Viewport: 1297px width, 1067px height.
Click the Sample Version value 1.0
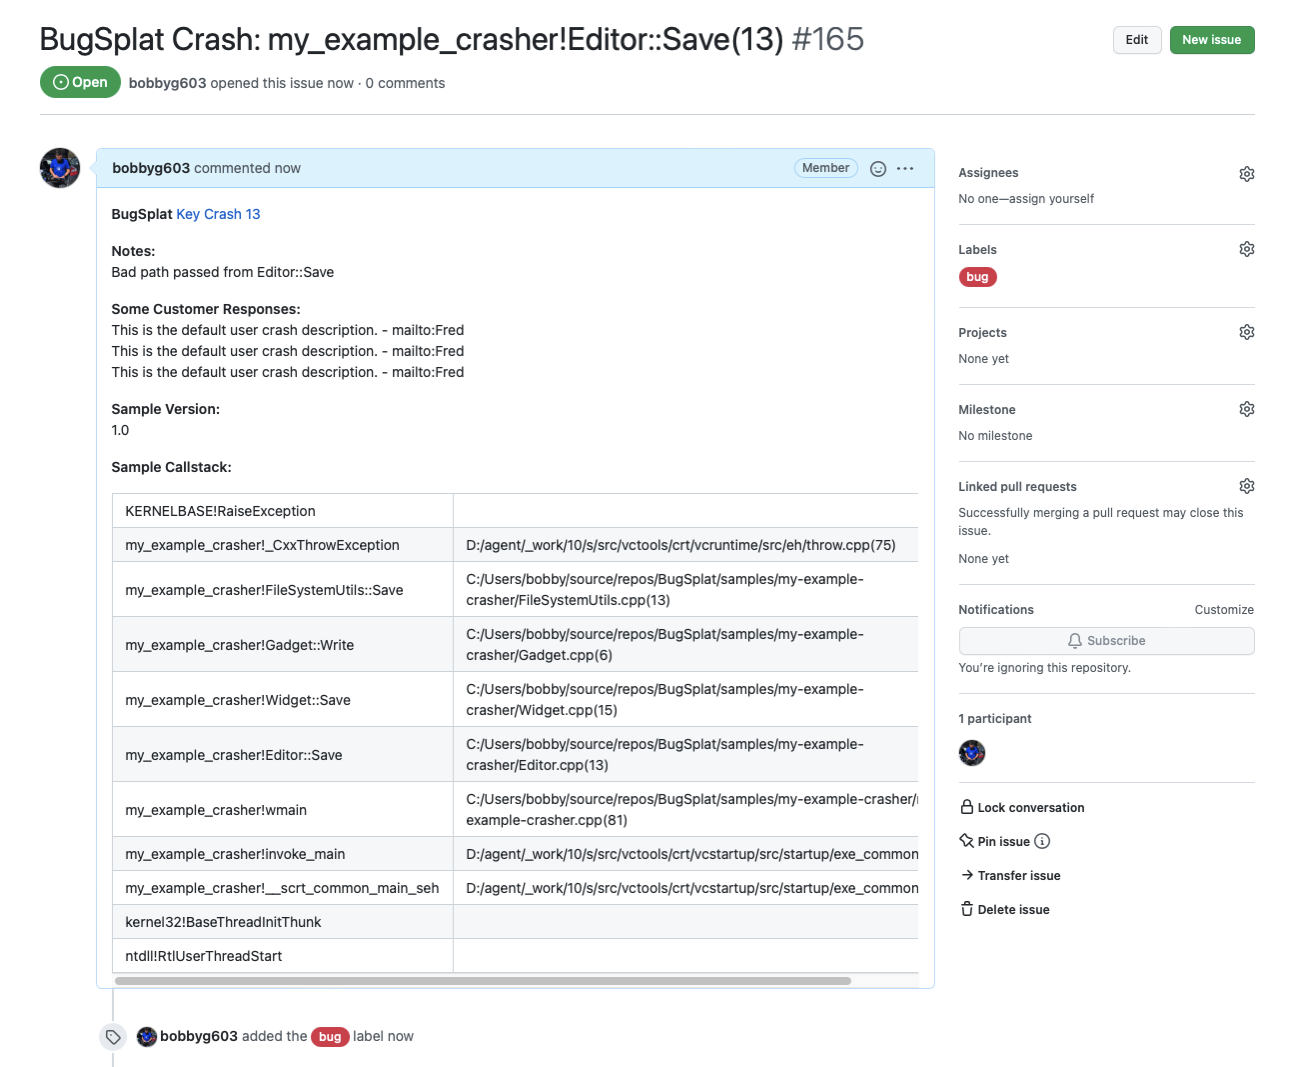click(x=120, y=430)
